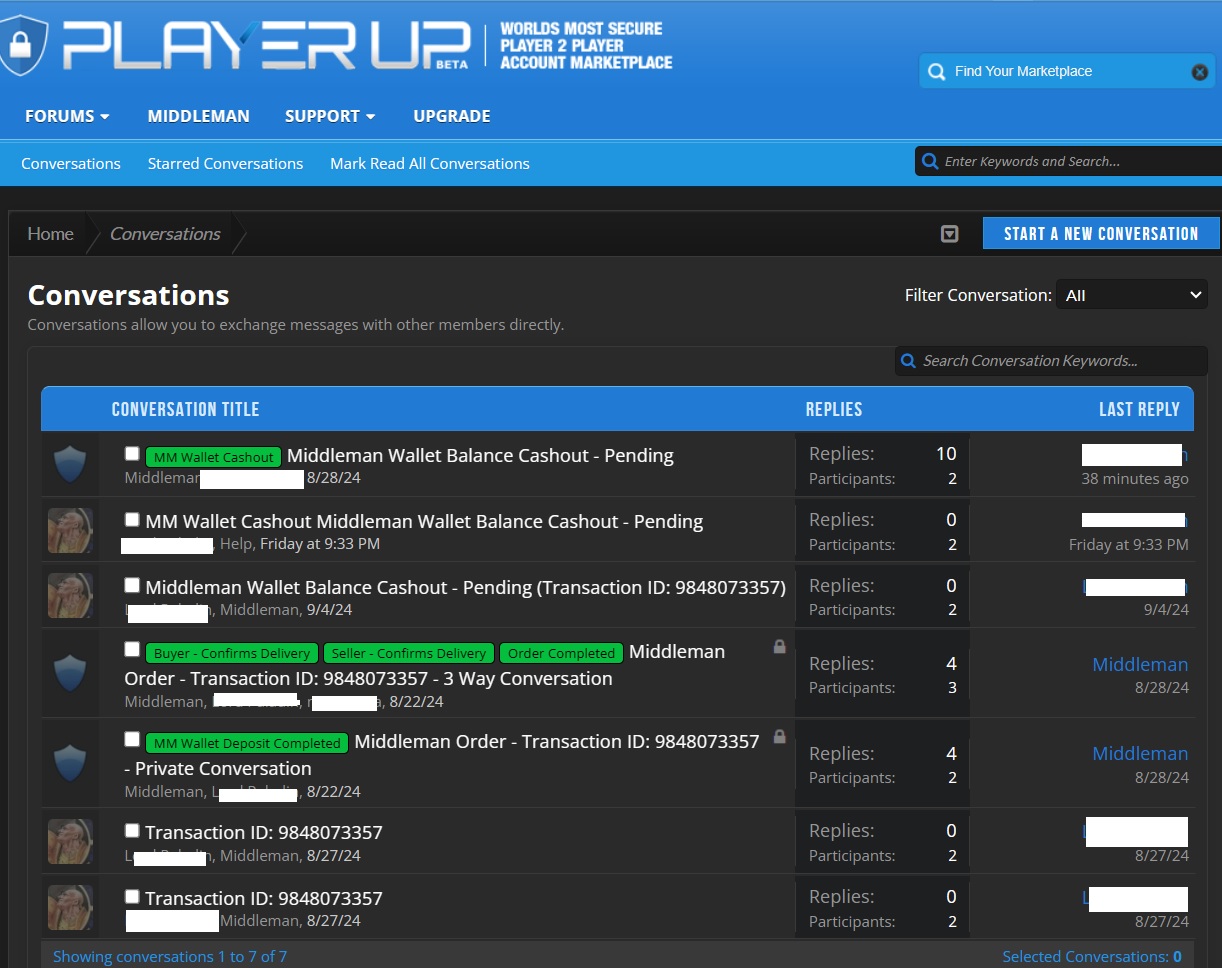Tick checkbox for Order Completed 3 Way Conversation

[x=132, y=650]
